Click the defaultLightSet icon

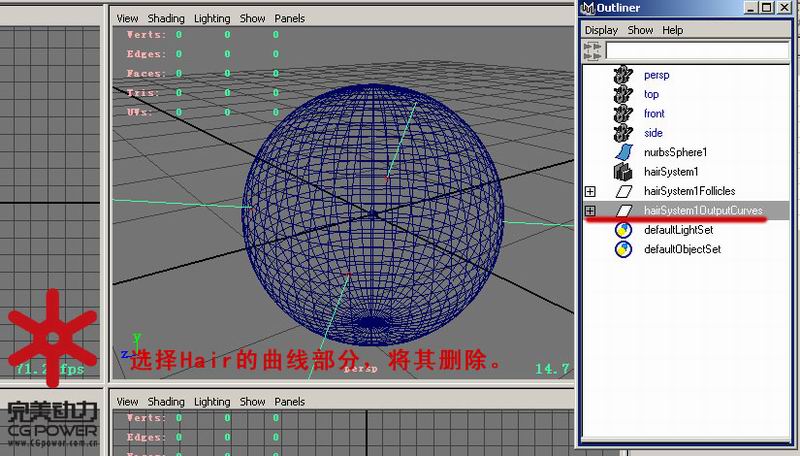tap(623, 230)
